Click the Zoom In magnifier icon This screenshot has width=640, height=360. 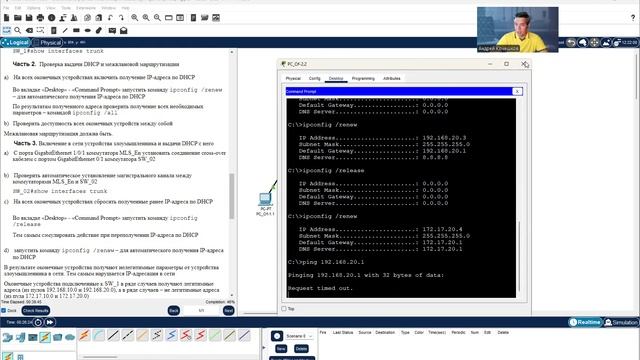(134, 18)
